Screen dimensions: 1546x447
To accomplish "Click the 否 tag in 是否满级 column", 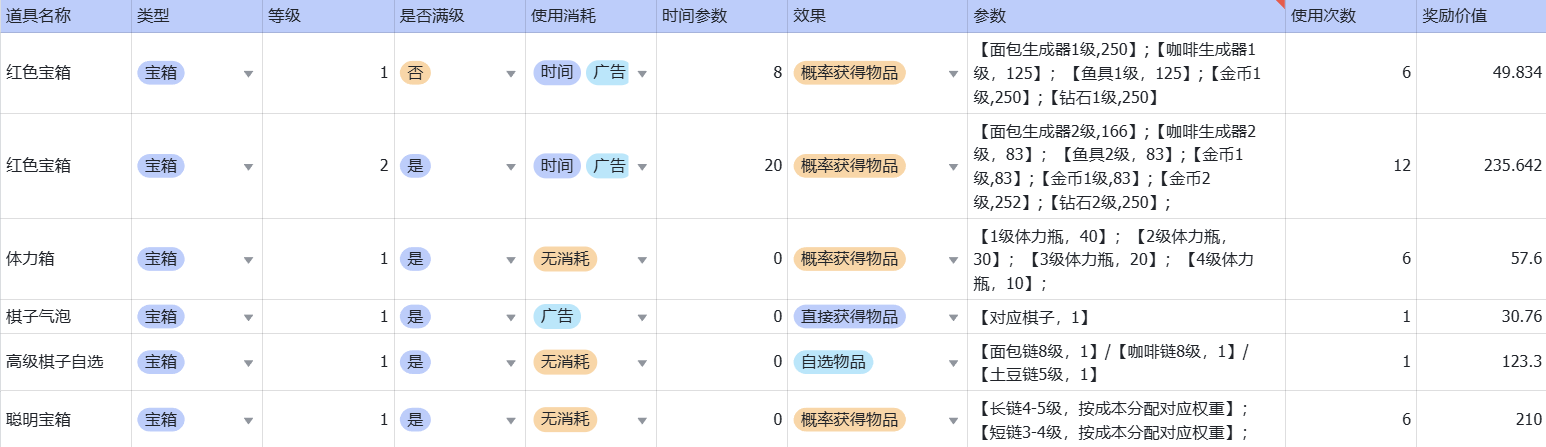I will coord(415,73).
